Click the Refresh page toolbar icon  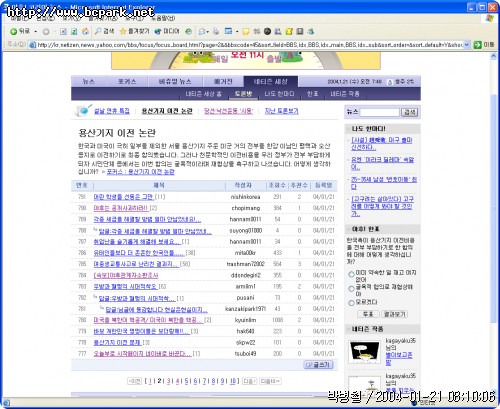74,32
